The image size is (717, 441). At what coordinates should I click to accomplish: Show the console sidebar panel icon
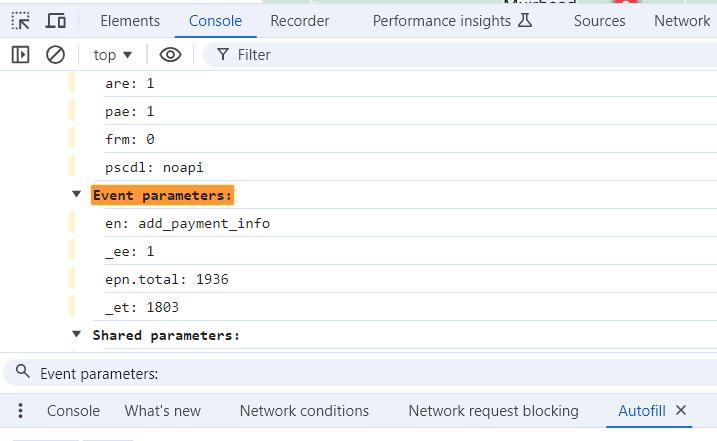(21, 55)
